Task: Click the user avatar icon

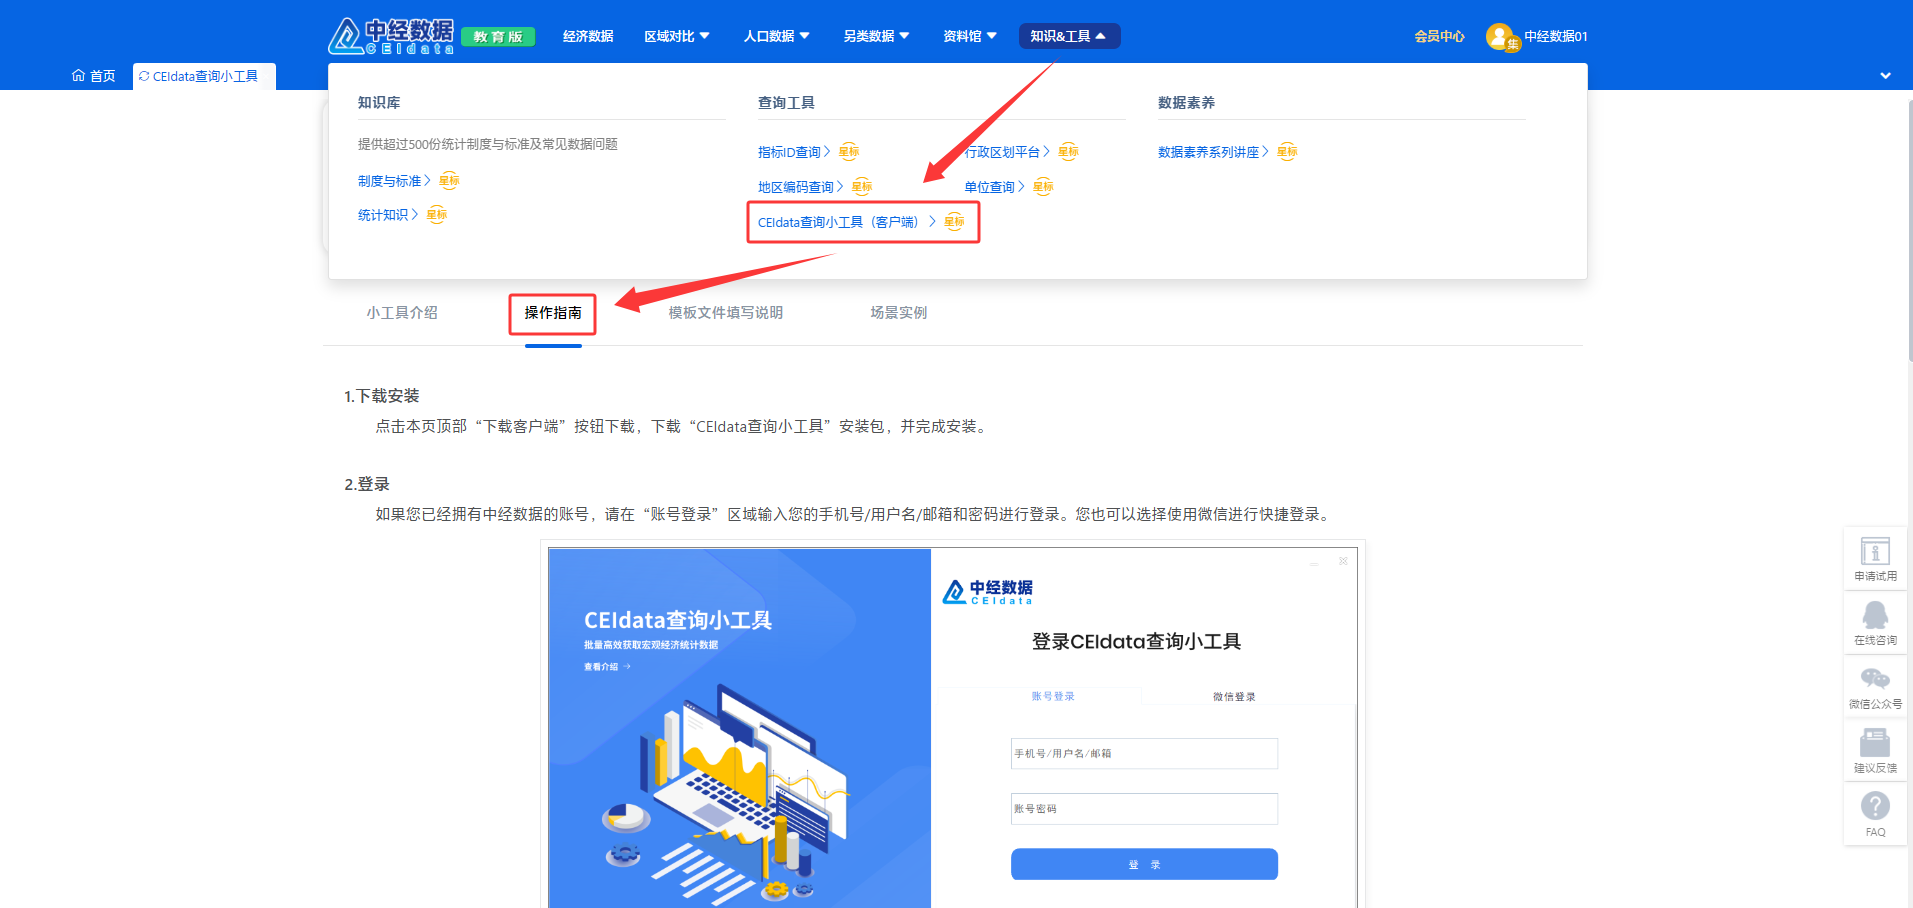Action: click(1500, 37)
